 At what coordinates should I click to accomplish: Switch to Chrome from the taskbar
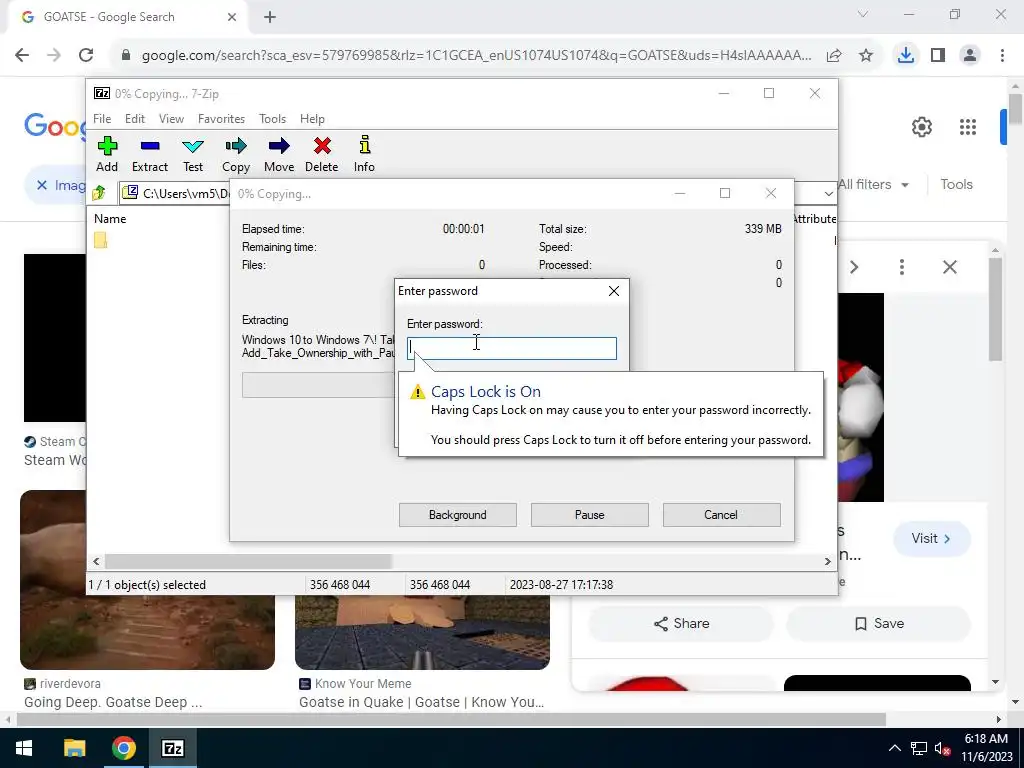click(x=123, y=748)
